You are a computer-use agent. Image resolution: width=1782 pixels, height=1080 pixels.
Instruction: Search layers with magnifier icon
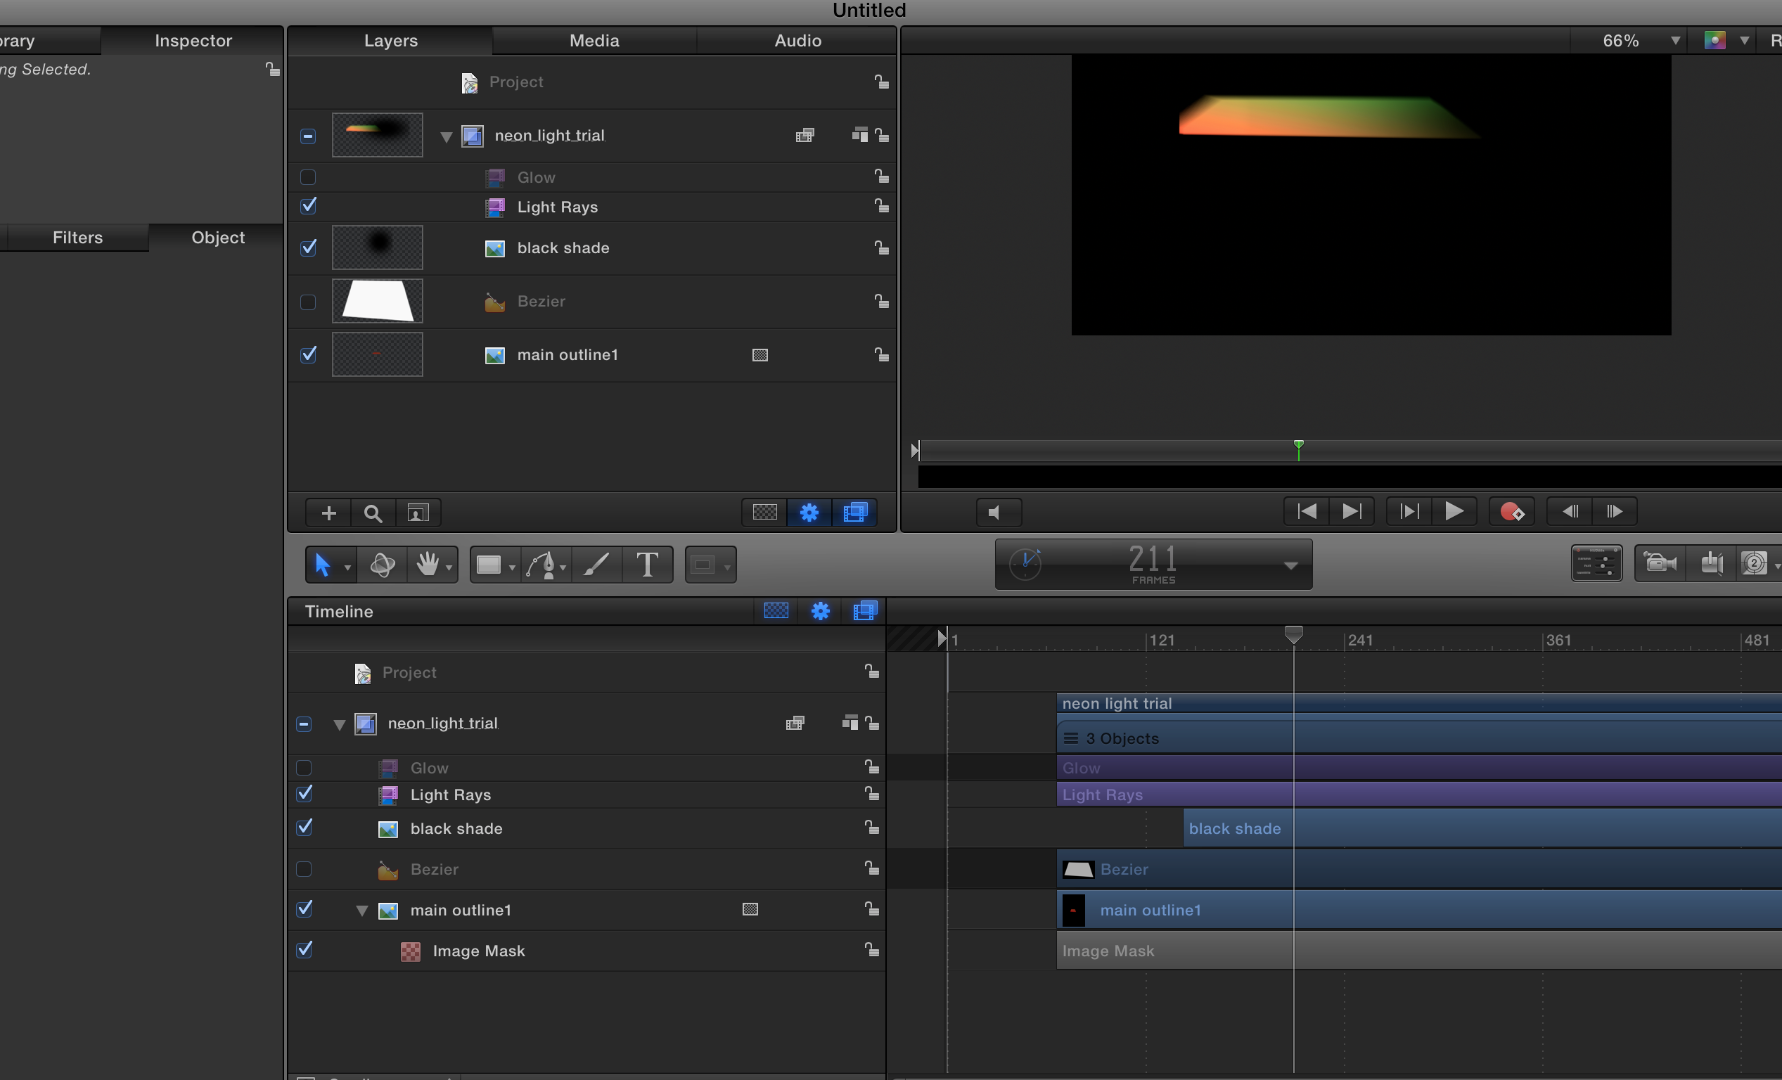click(x=373, y=513)
